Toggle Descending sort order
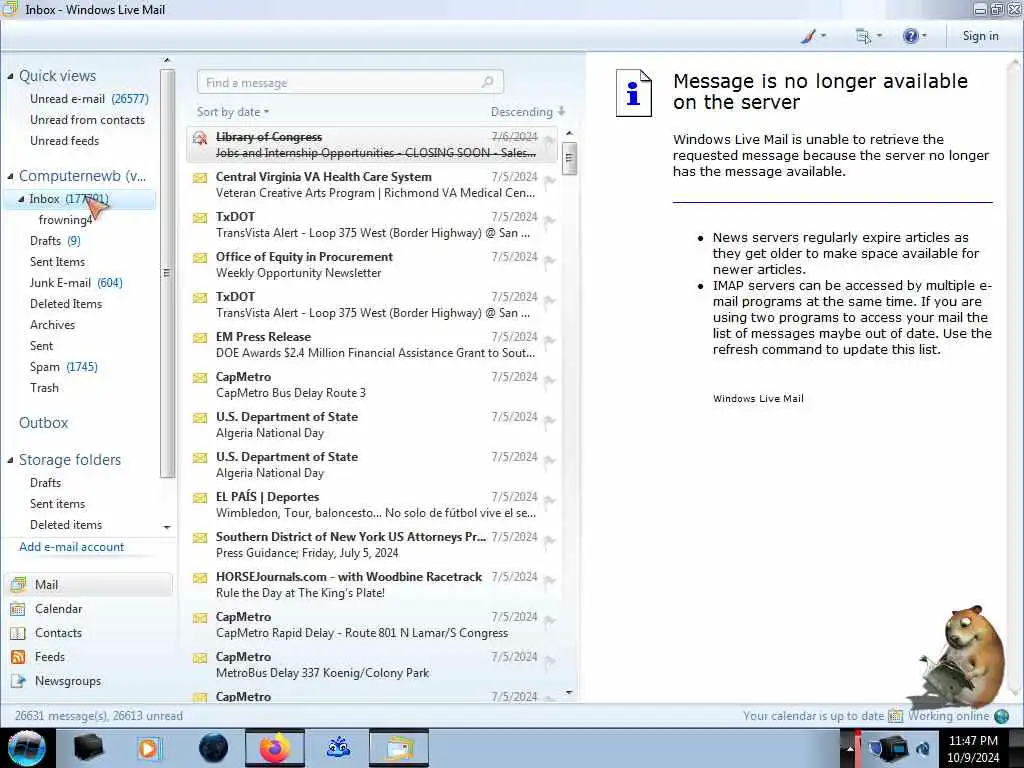Image resolution: width=1024 pixels, height=768 pixels. coord(528,112)
